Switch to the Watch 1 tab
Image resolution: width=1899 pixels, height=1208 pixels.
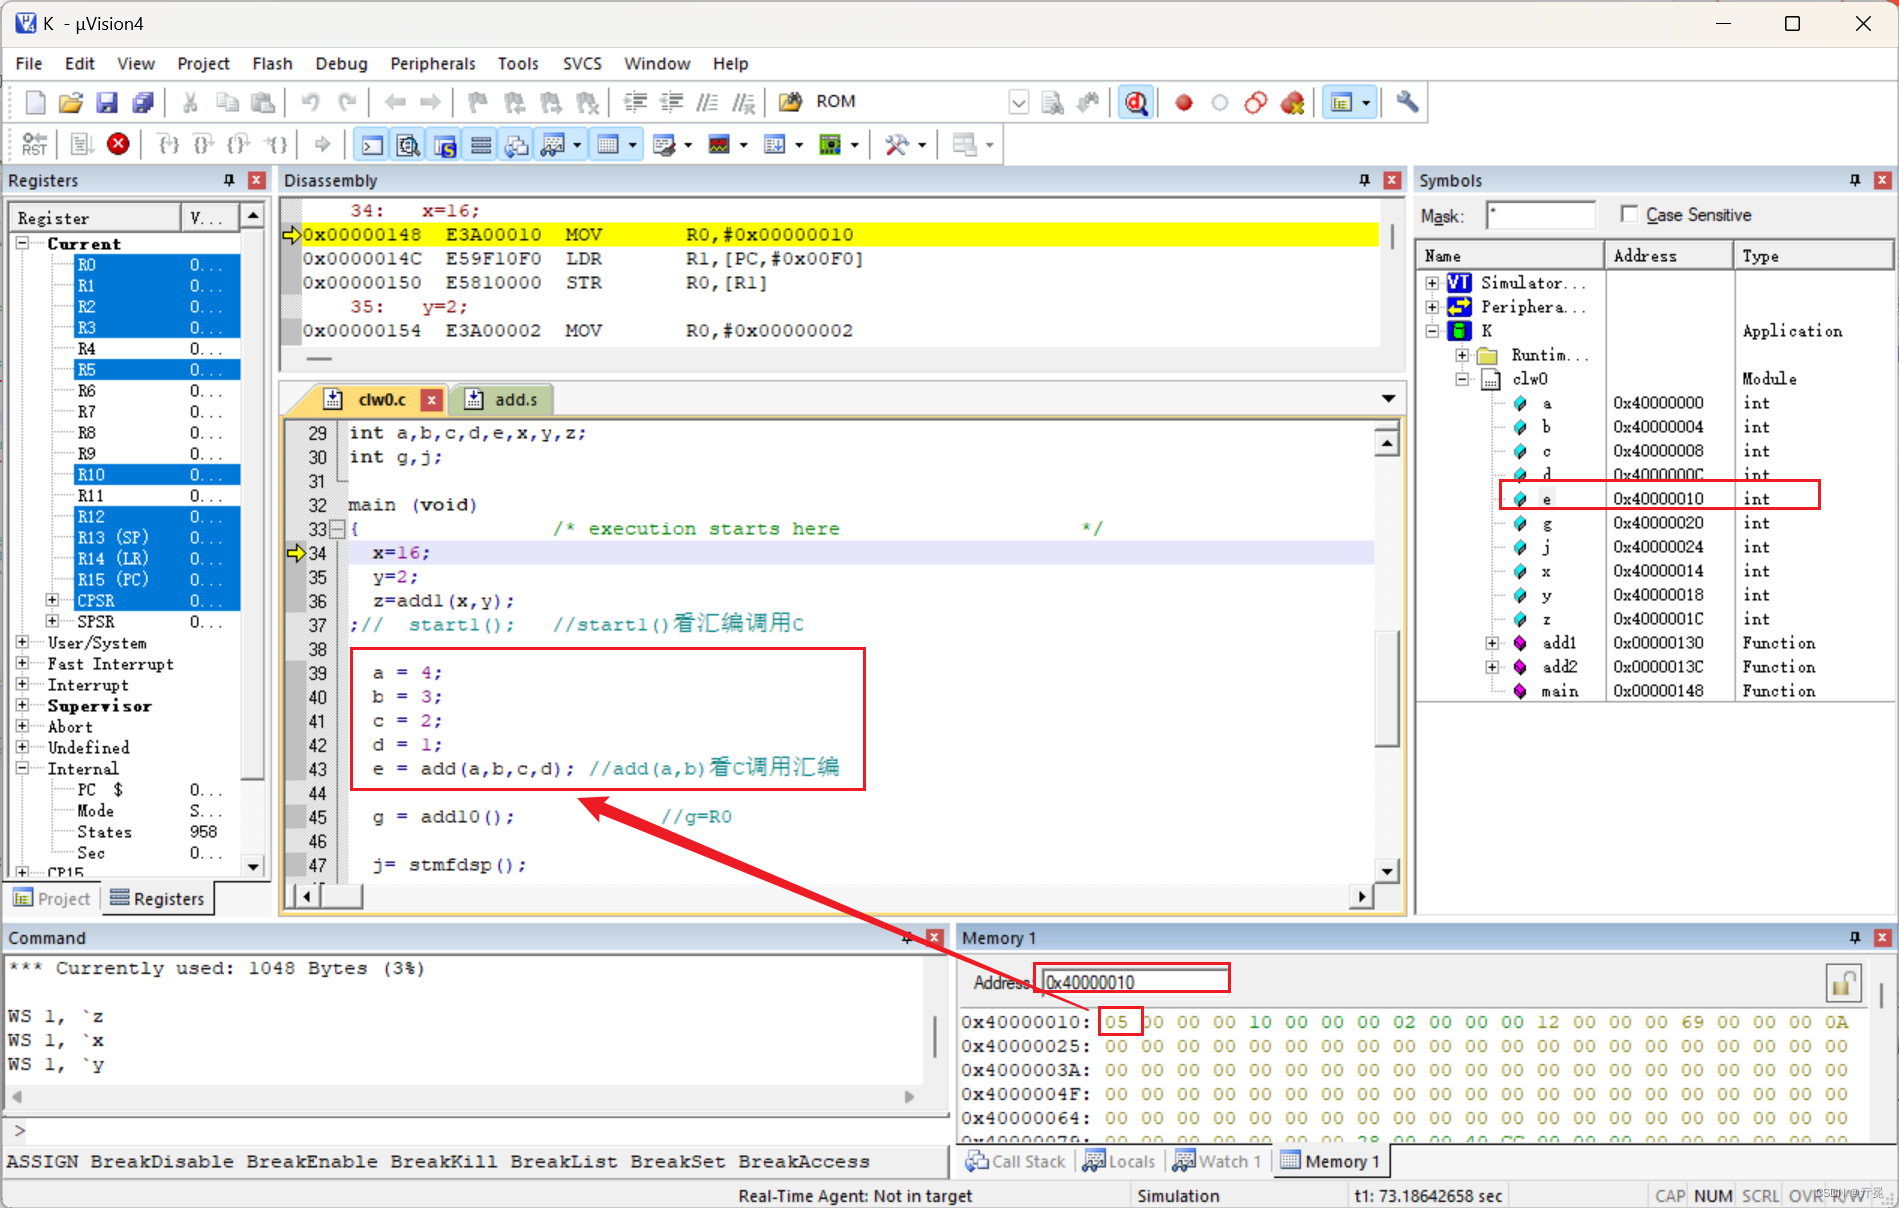(x=1217, y=1161)
